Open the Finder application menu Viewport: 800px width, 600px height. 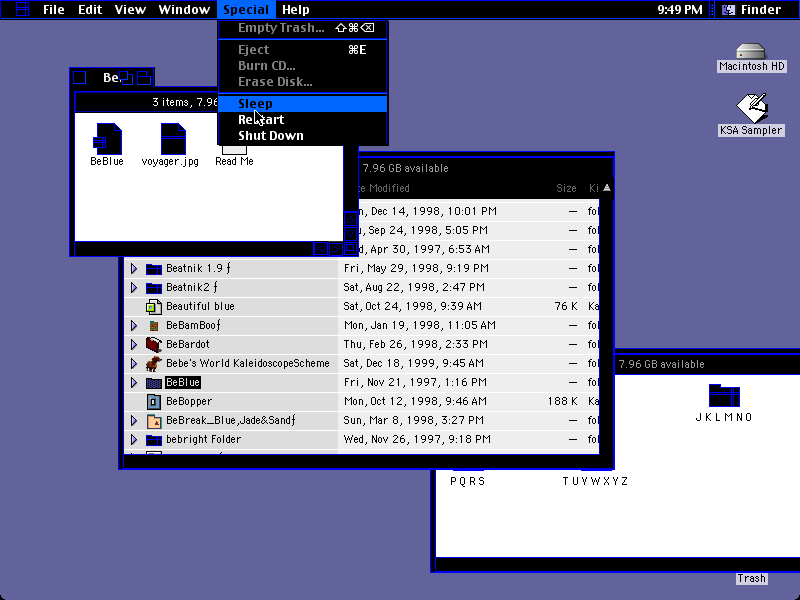(x=752, y=9)
